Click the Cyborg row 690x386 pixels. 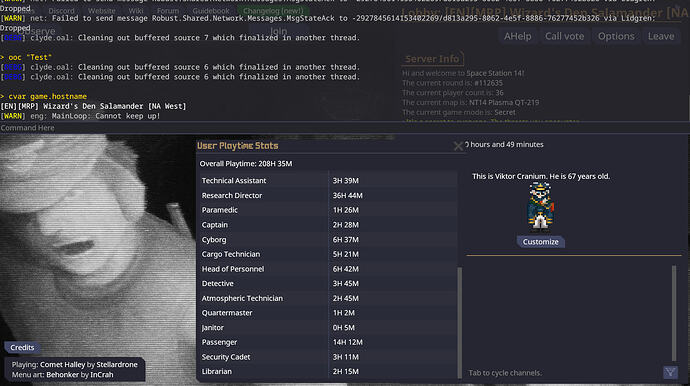click(328, 239)
